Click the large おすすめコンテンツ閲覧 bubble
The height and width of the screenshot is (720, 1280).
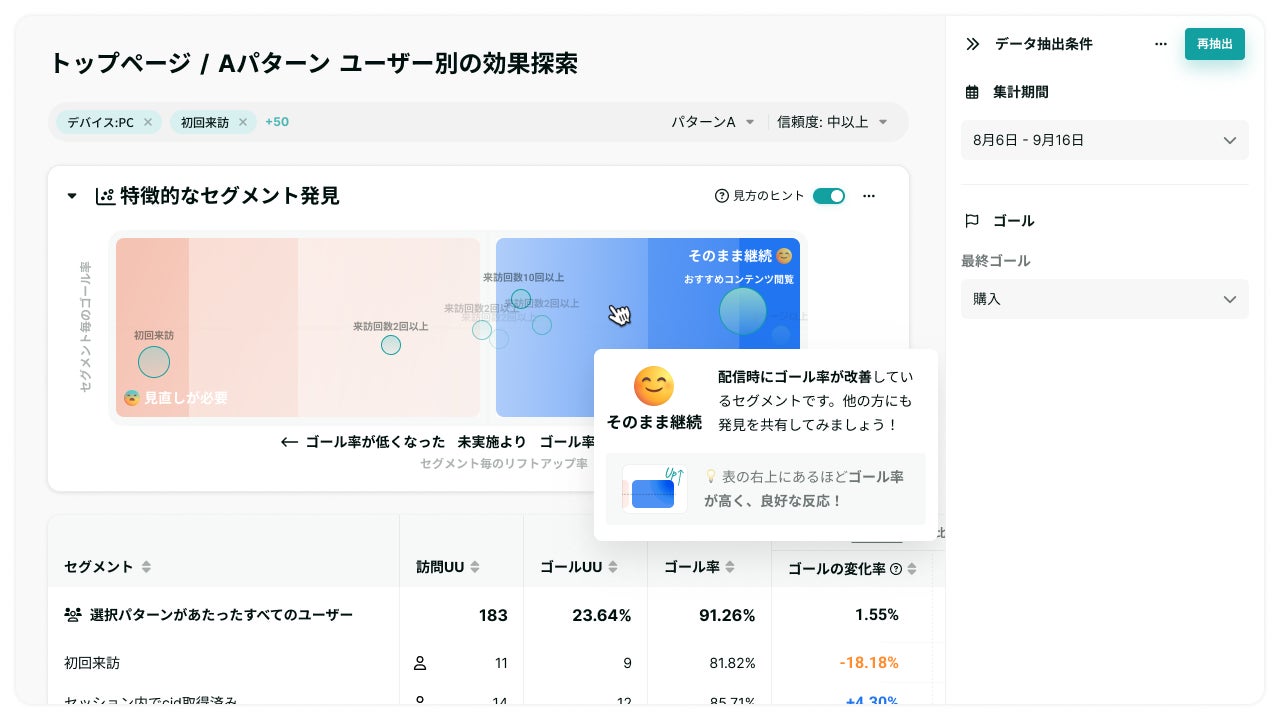click(x=743, y=311)
